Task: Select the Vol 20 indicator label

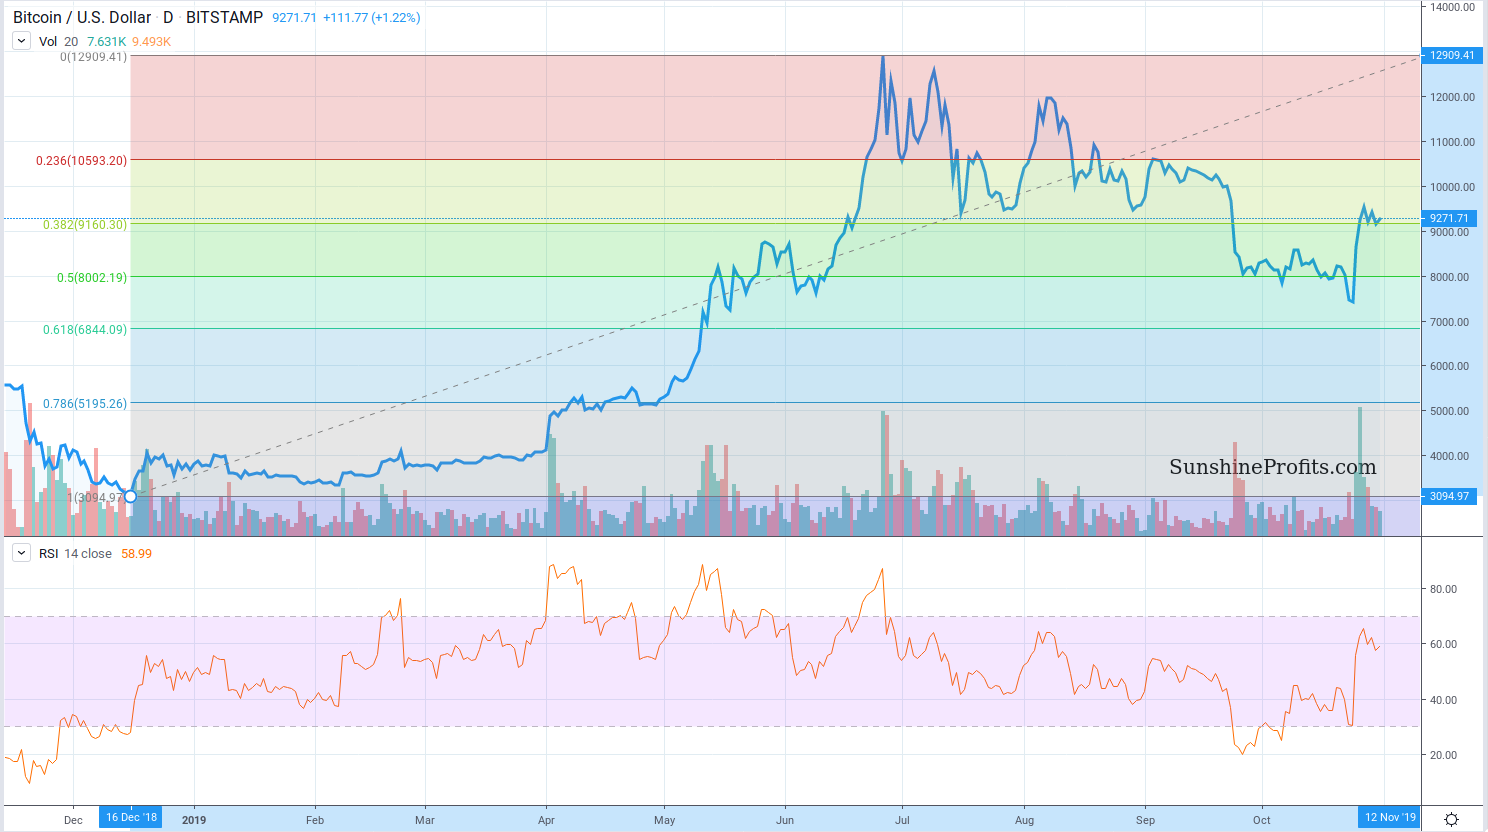Action: pos(58,41)
